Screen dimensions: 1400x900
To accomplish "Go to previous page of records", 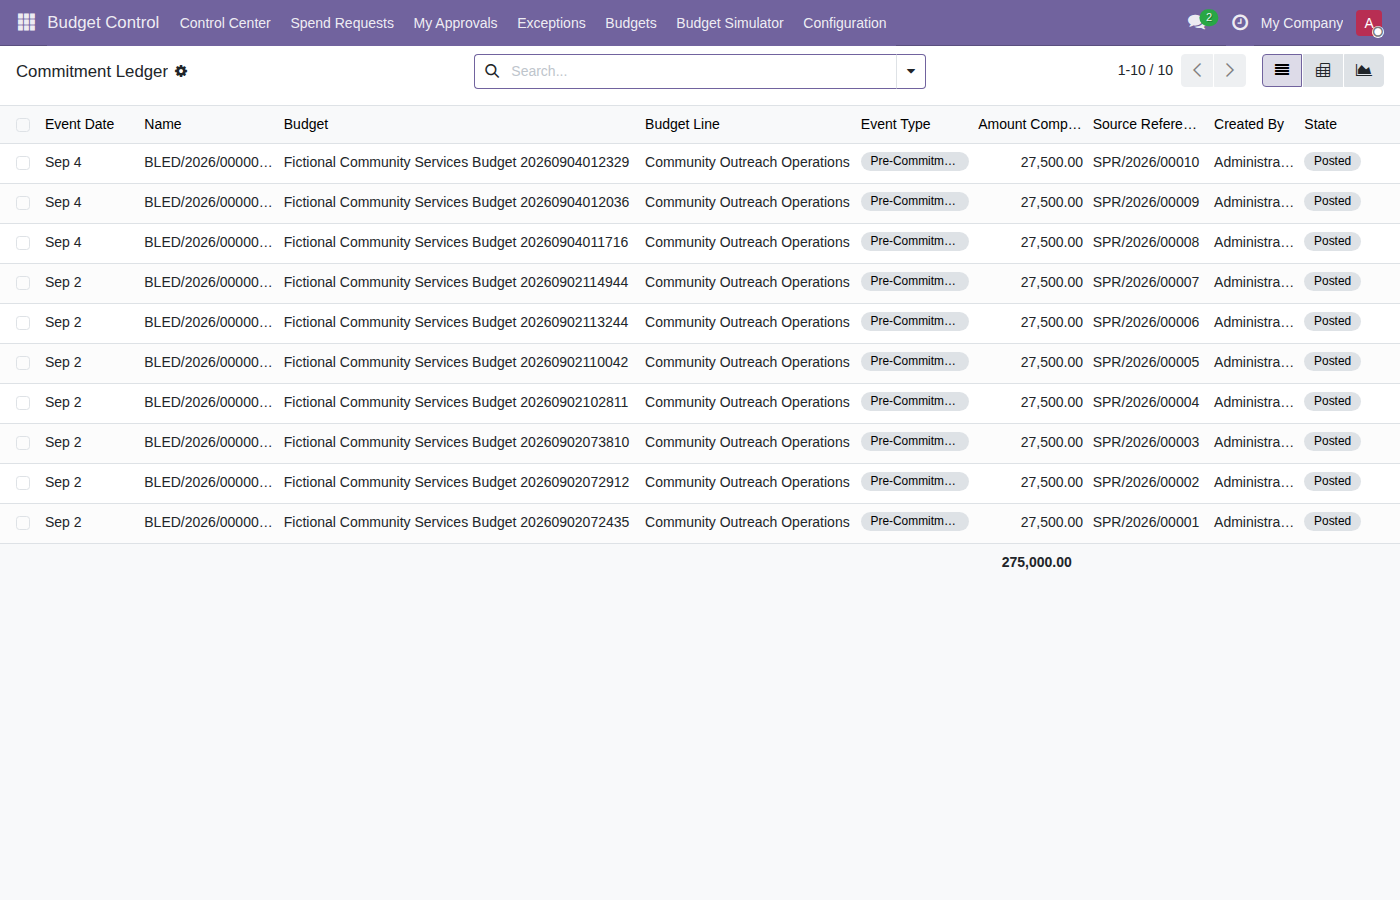I will tap(1197, 71).
